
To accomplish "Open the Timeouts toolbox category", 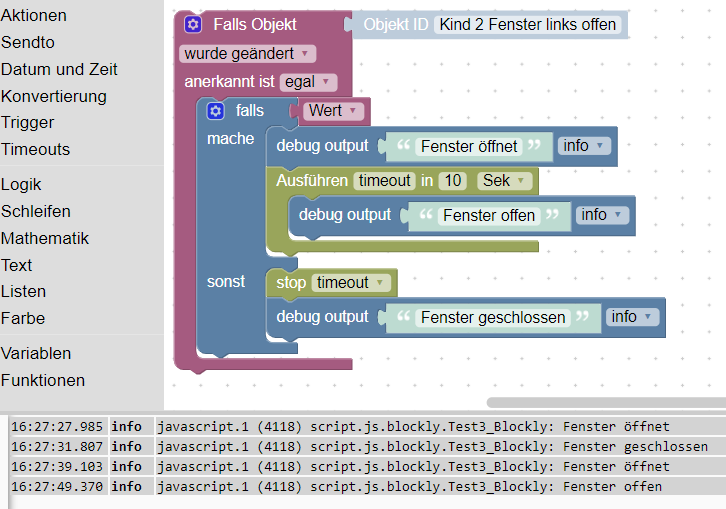I will 35,149.
